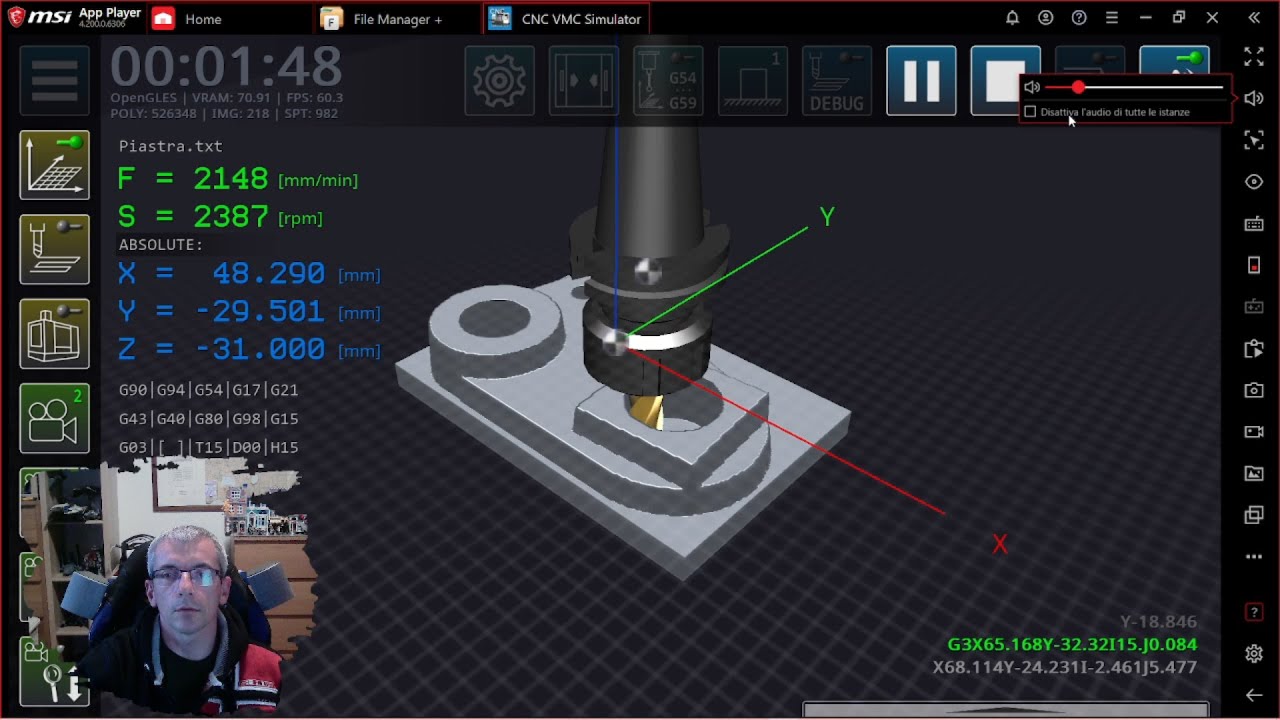
Task: Click the elapsed time 00:01:48
Action: [226, 67]
